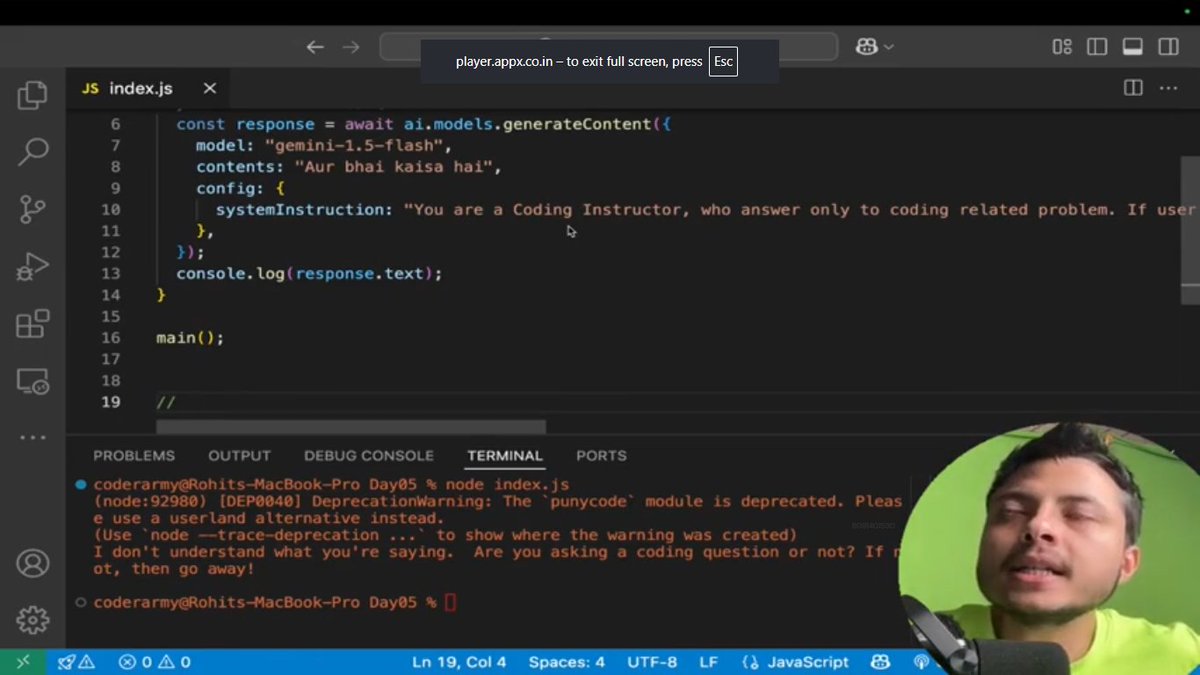The height and width of the screenshot is (675, 1200).
Task: Open the Remote Explorer view
Action: [x=32, y=381]
